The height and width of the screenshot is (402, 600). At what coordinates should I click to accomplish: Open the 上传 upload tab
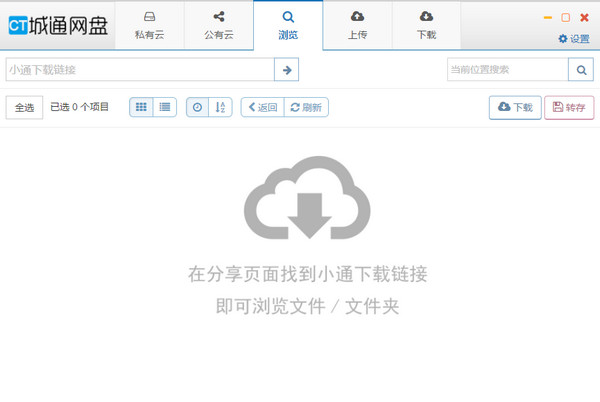tap(357, 25)
